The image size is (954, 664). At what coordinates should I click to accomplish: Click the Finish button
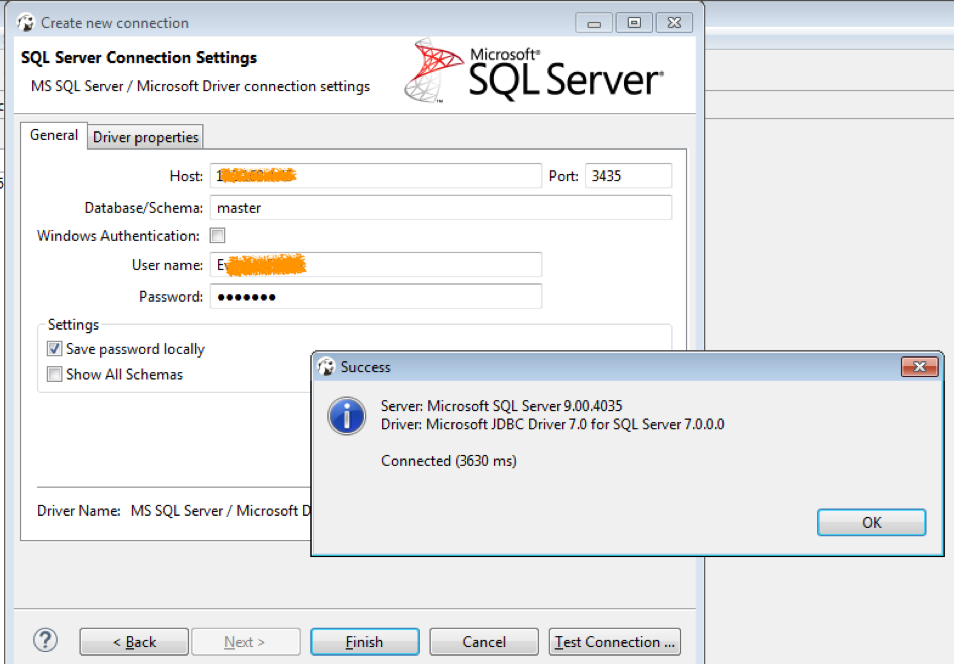click(364, 642)
